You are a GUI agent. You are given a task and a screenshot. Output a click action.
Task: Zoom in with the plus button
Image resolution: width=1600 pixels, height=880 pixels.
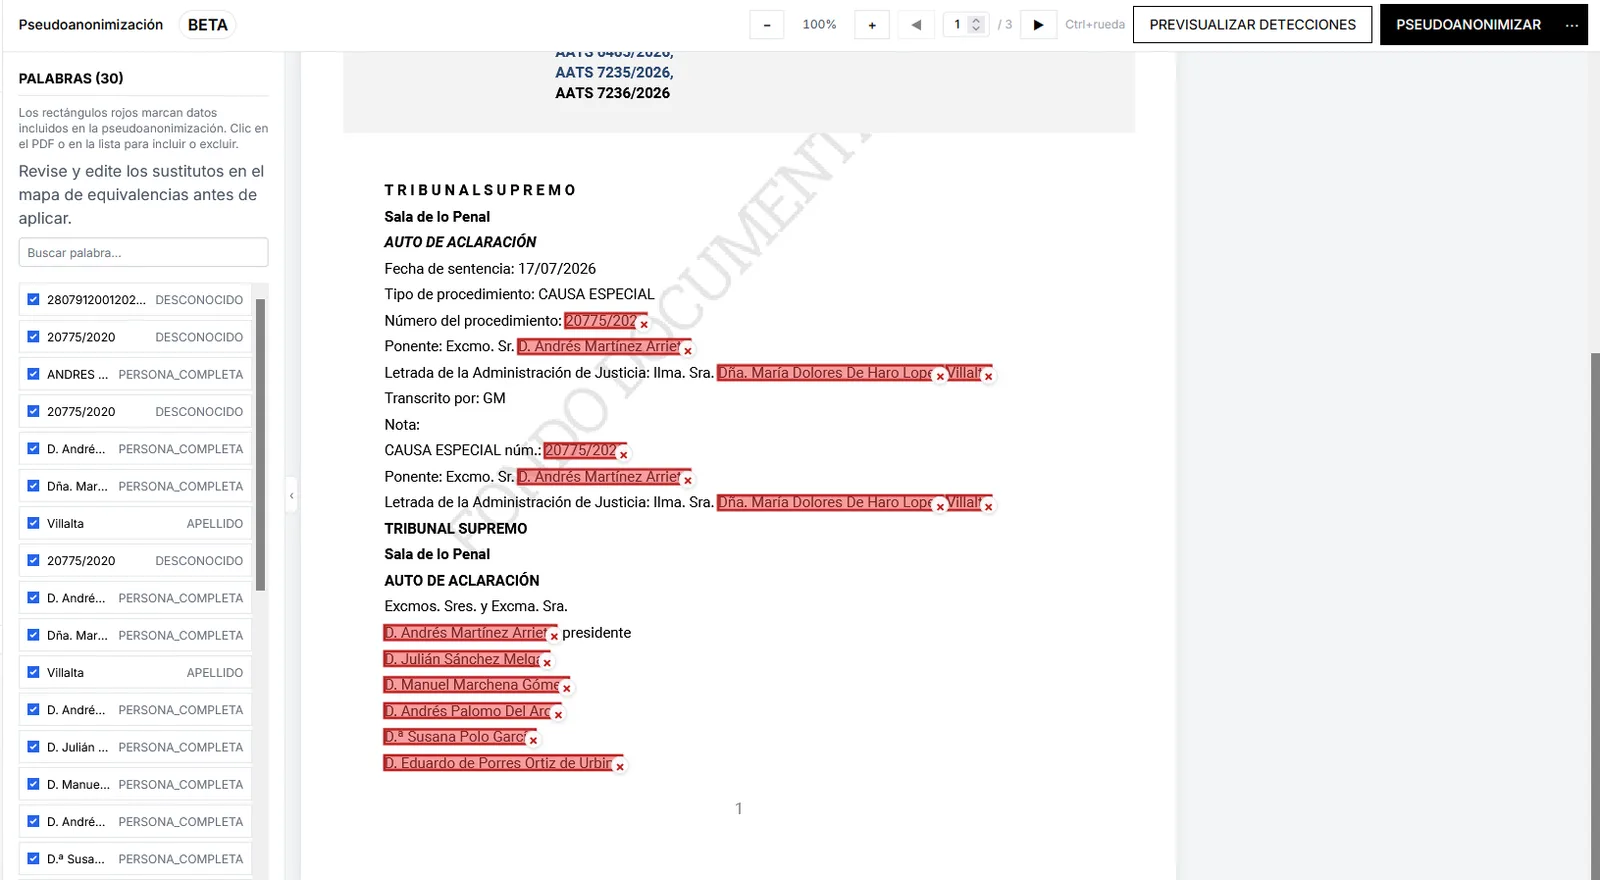tap(872, 25)
